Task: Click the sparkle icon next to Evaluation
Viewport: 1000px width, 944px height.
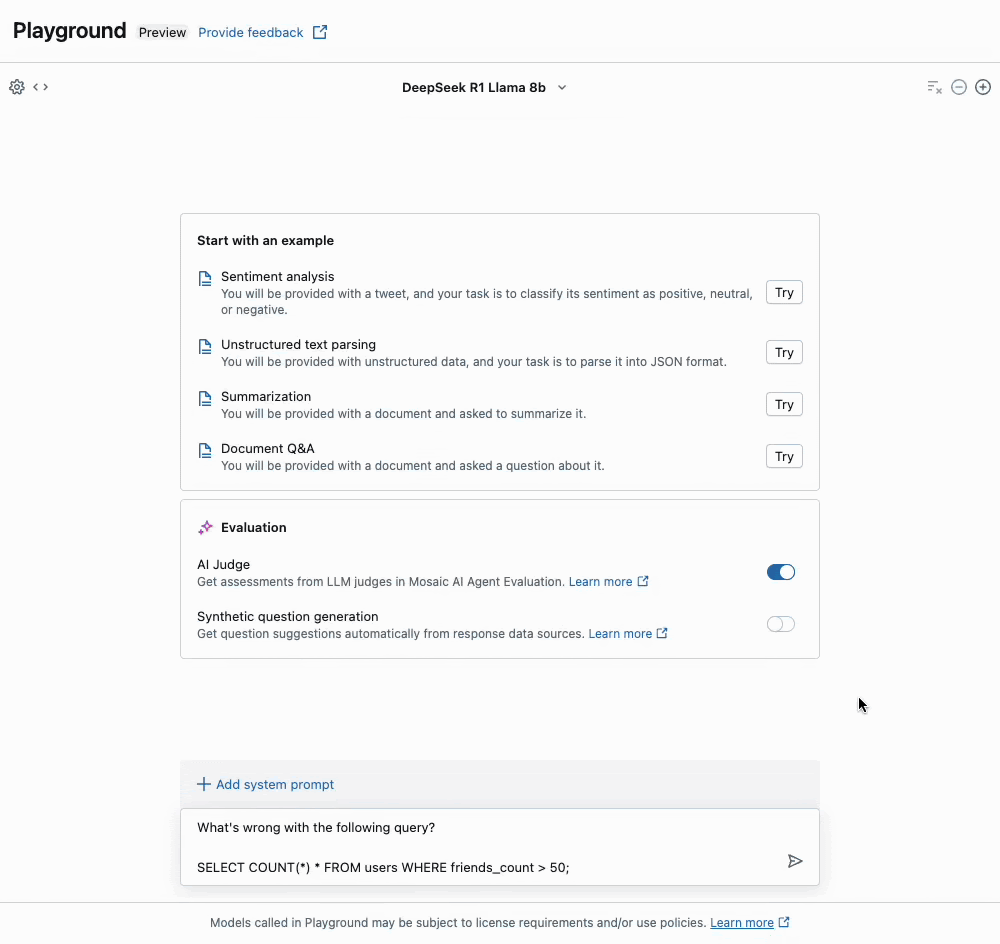Action: click(x=205, y=527)
